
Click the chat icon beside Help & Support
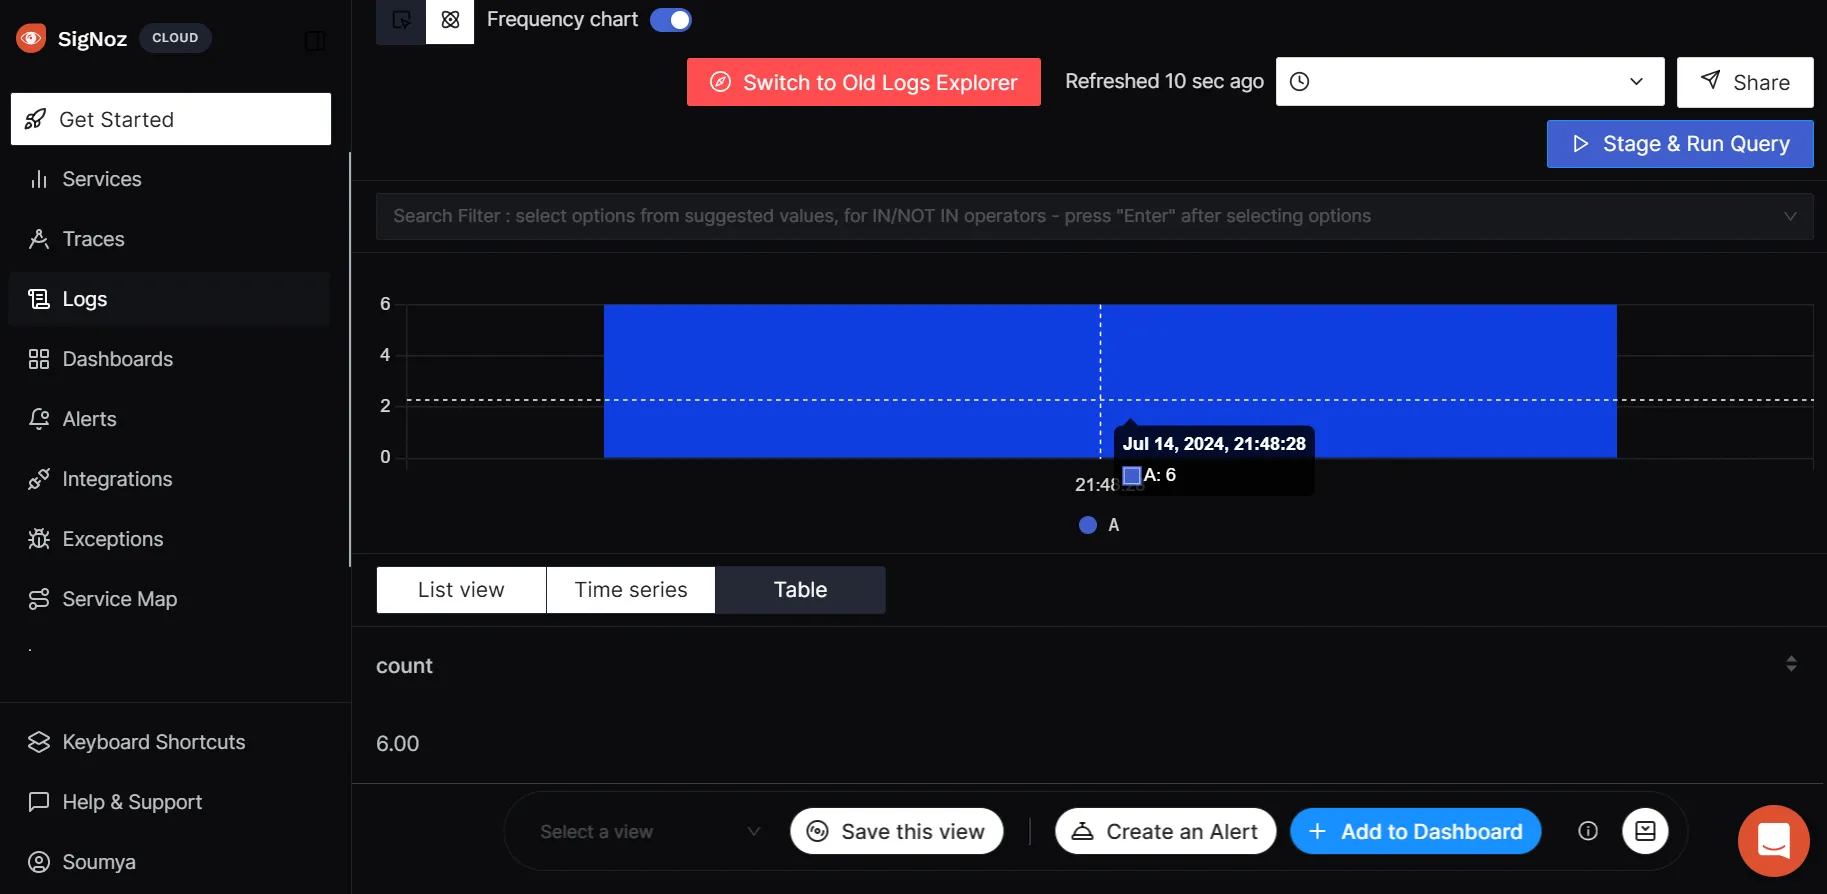pos(39,802)
